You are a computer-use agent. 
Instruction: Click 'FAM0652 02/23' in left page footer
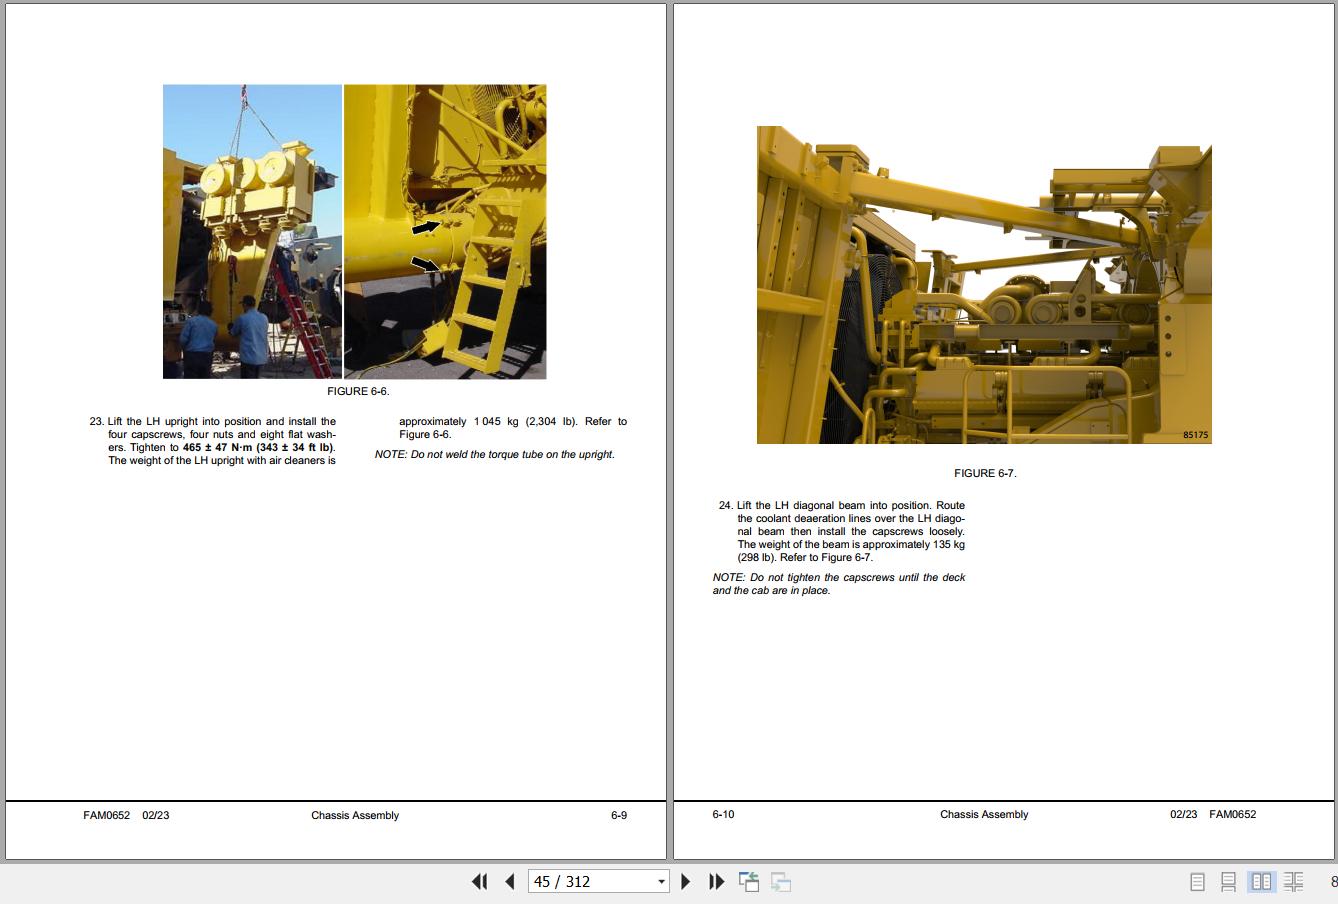click(x=126, y=815)
